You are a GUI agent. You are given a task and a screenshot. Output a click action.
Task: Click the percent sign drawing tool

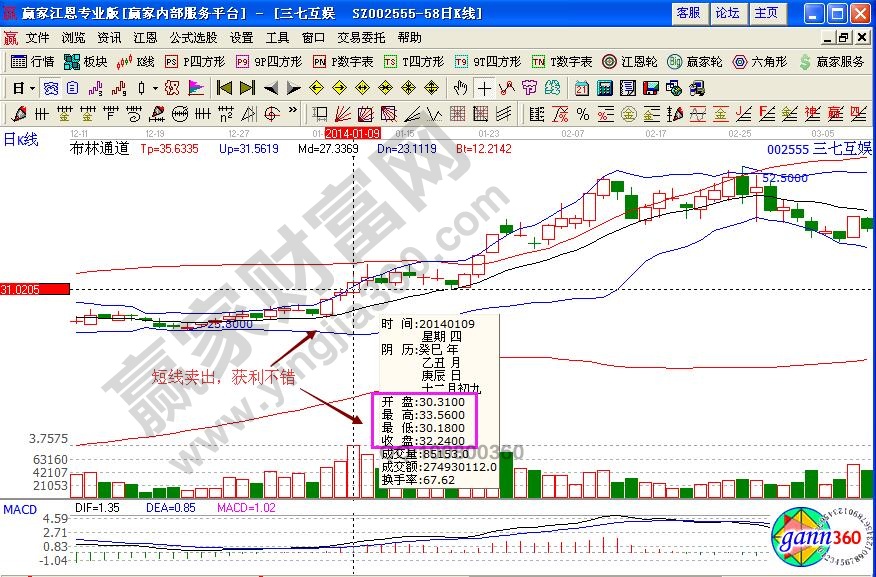(583, 112)
